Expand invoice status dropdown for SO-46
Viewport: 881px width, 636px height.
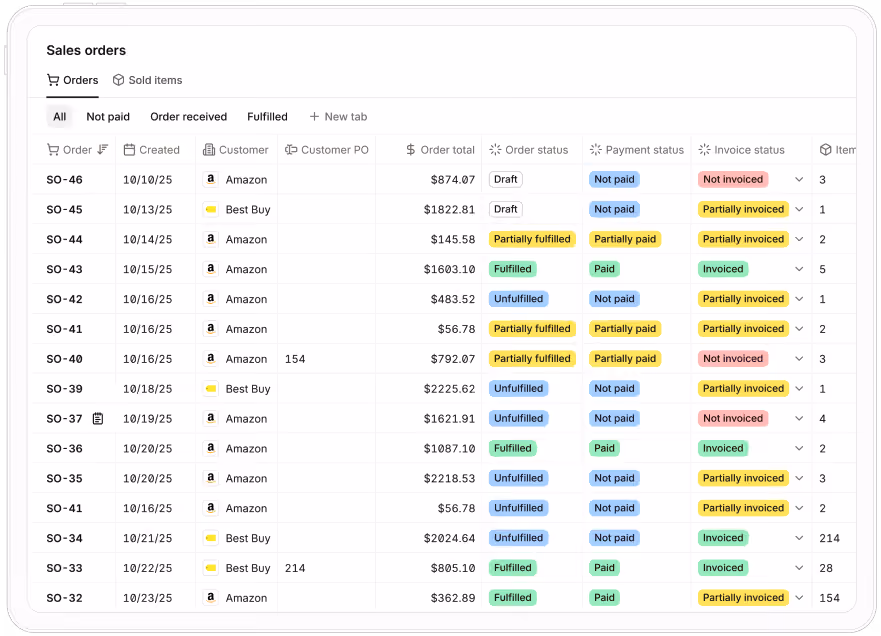tap(799, 179)
